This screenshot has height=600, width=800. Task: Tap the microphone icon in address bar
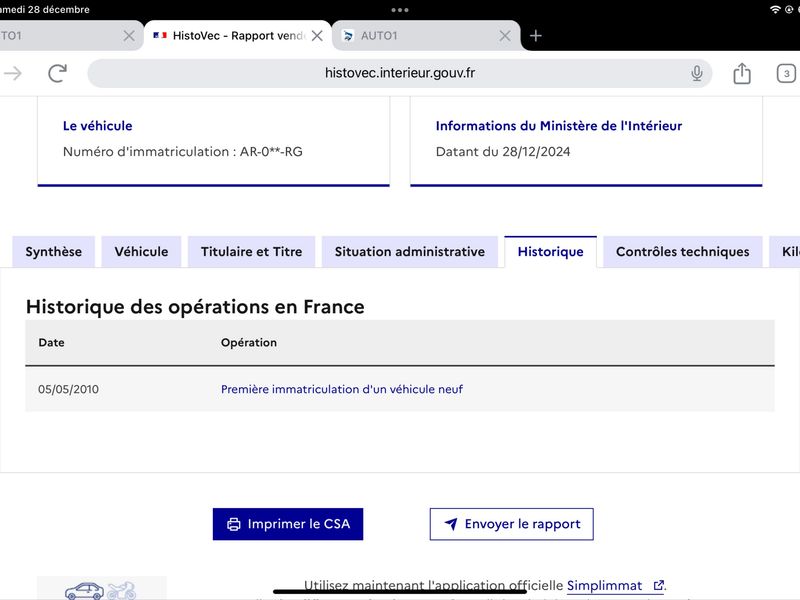pos(696,73)
